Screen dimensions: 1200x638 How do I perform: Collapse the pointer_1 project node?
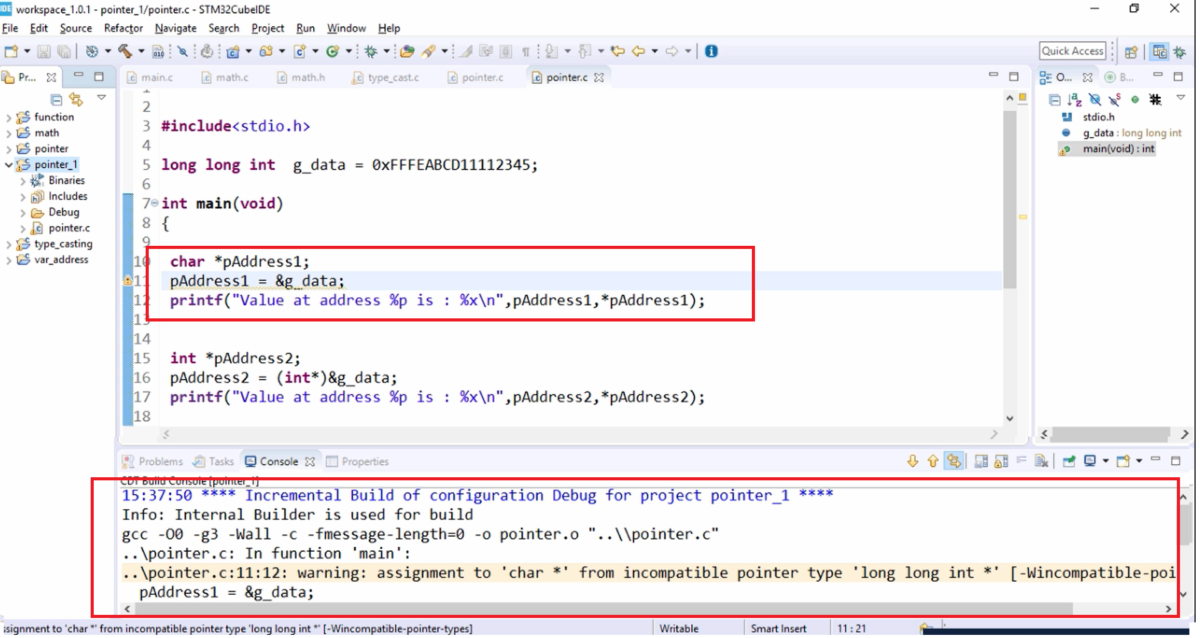tap(9, 165)
